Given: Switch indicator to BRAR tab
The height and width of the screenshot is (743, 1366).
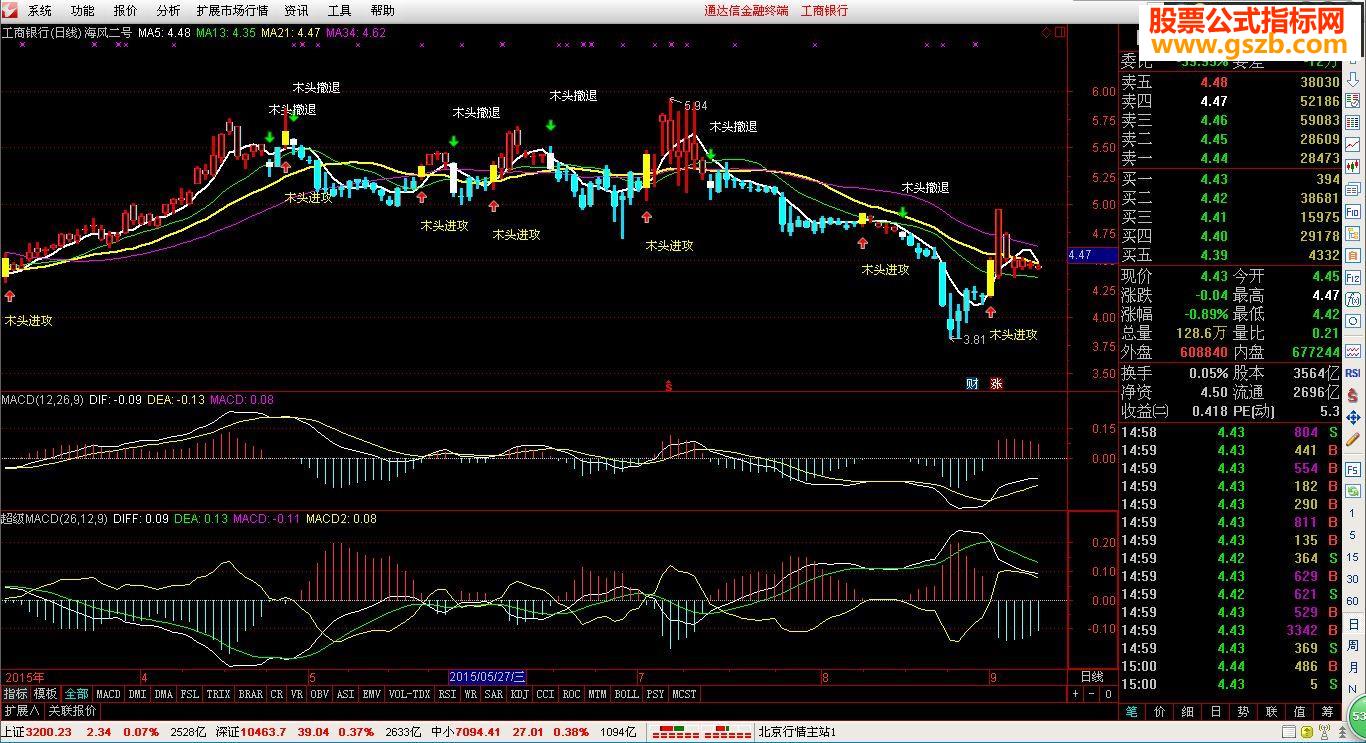Looking at the screenshot, I should pyautogui.click(x=250, y=694).
